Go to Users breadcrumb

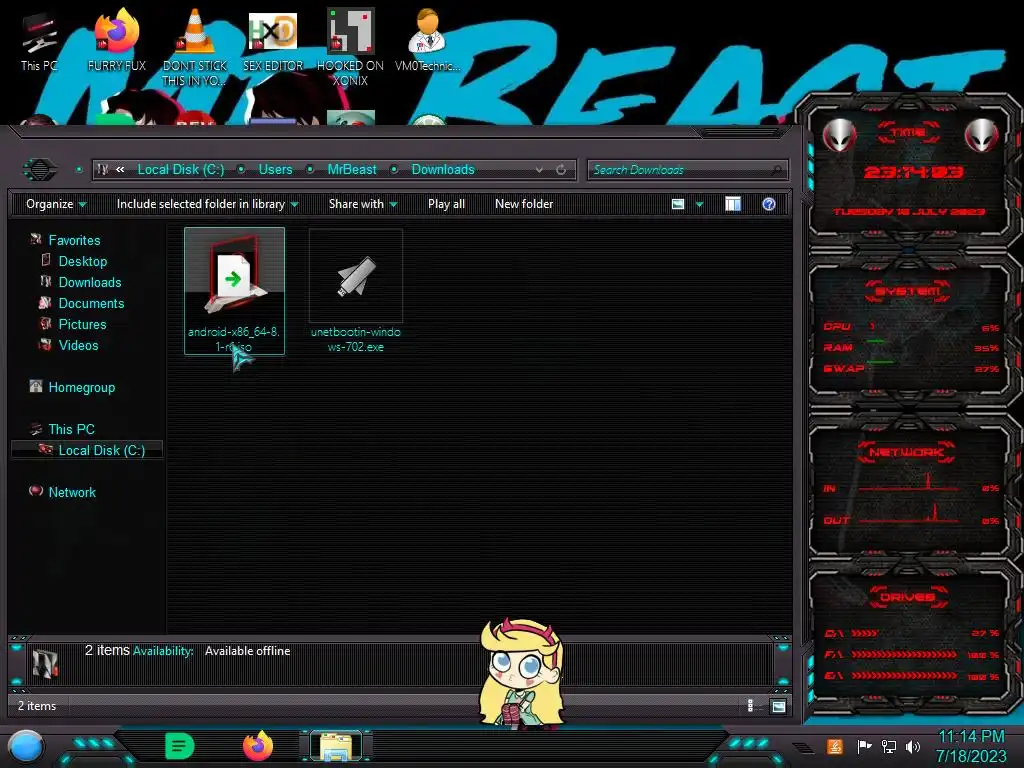tap(275, 170)
